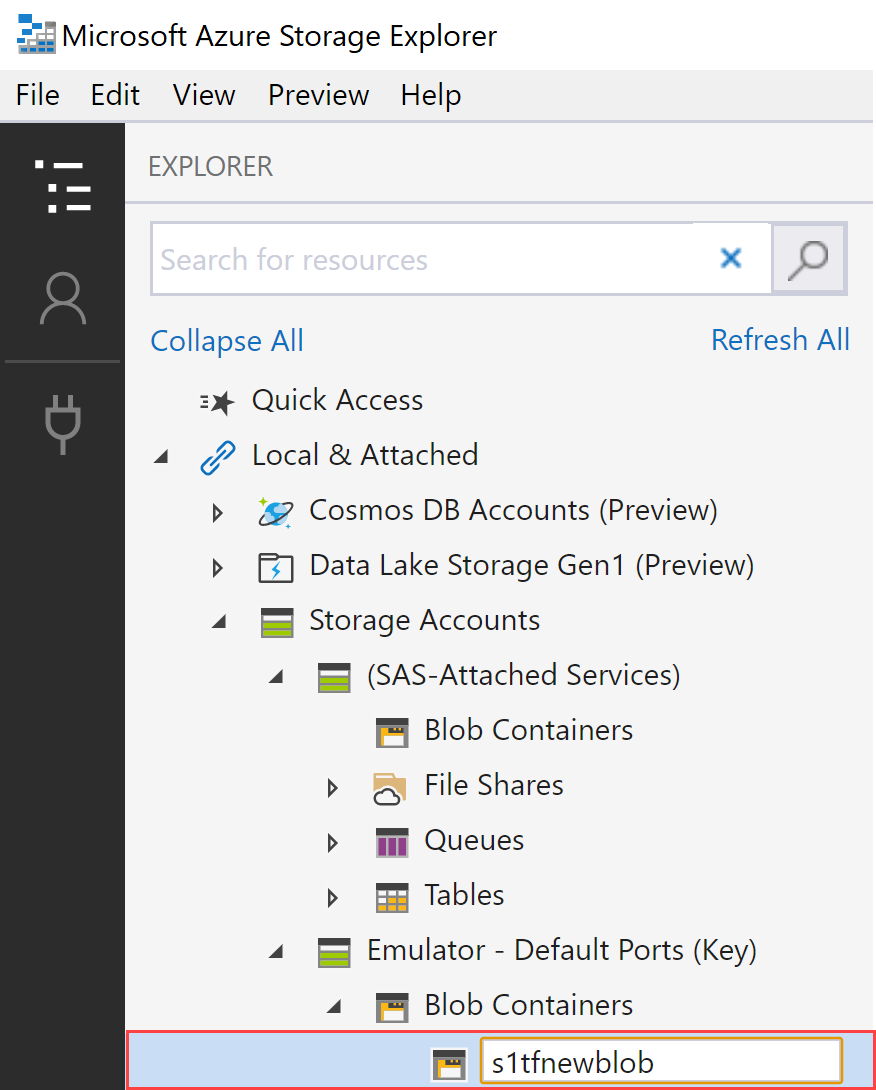The height and width of the screenshot is (1090, 876).
Task: Click the Local & Attached link icon
Action: click(218, 454)
